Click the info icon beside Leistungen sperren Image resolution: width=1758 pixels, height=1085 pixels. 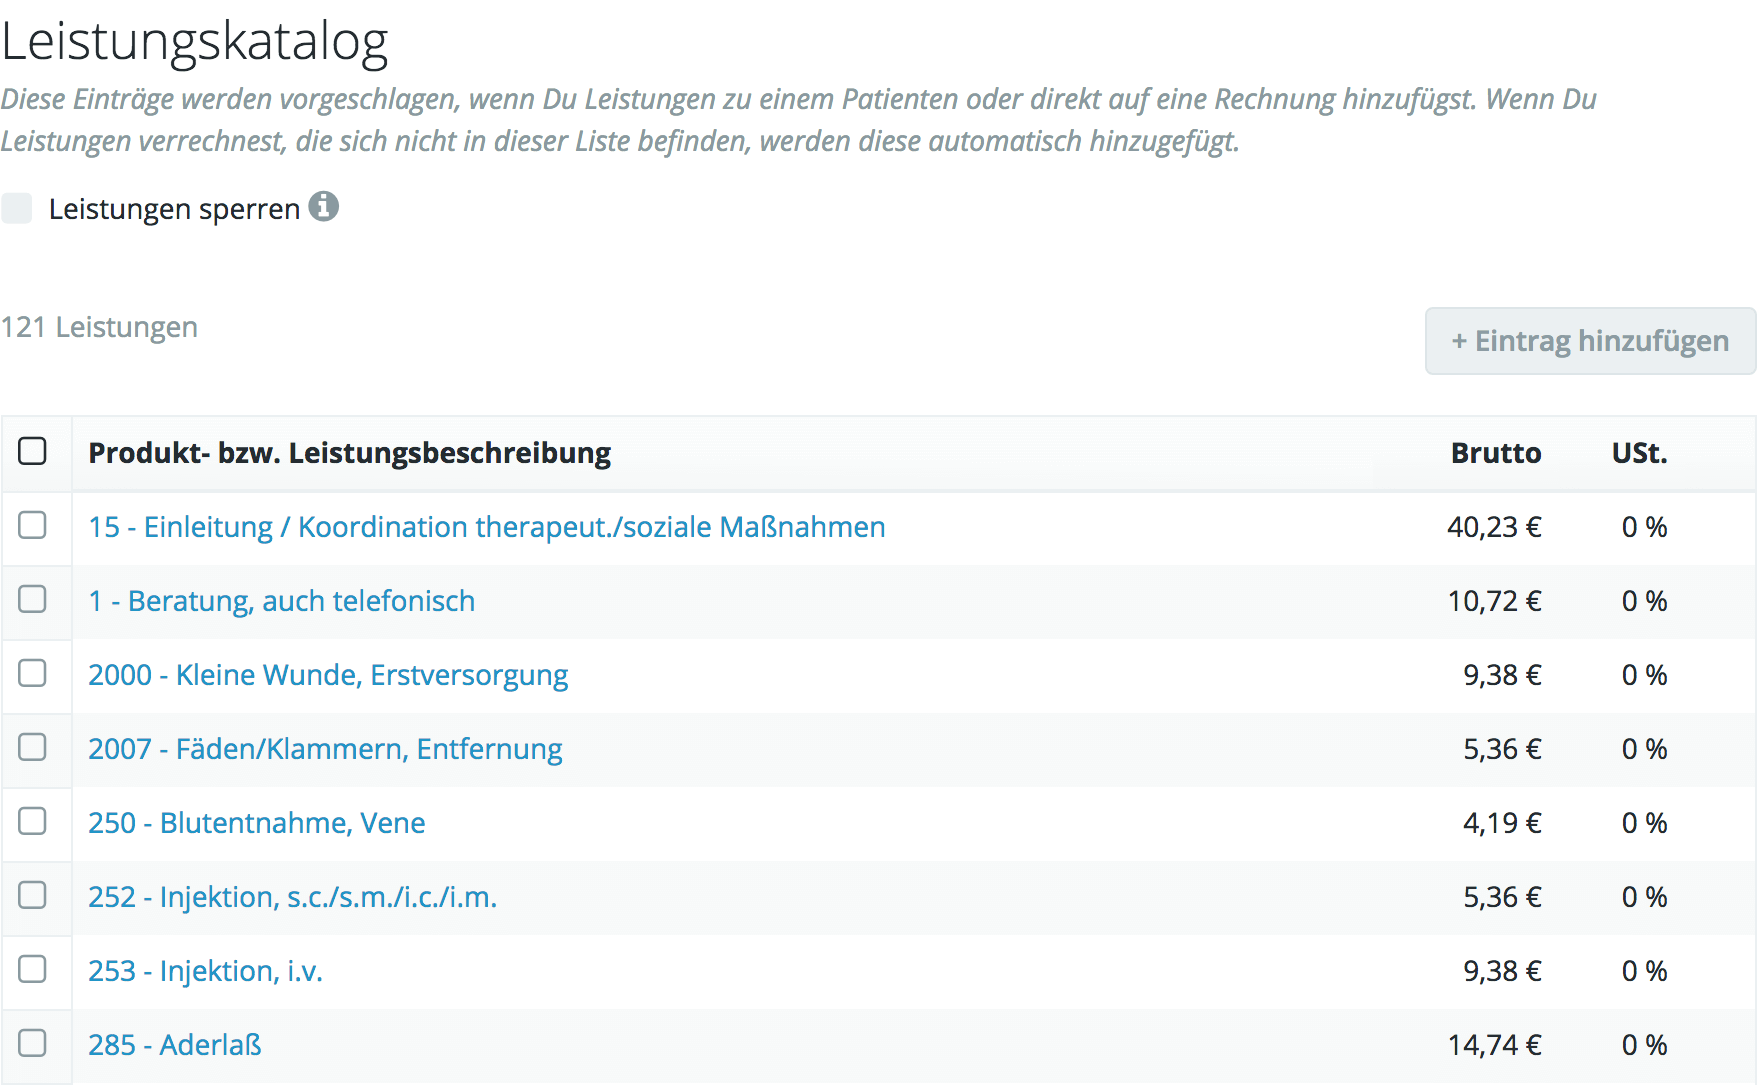point(323,207)
